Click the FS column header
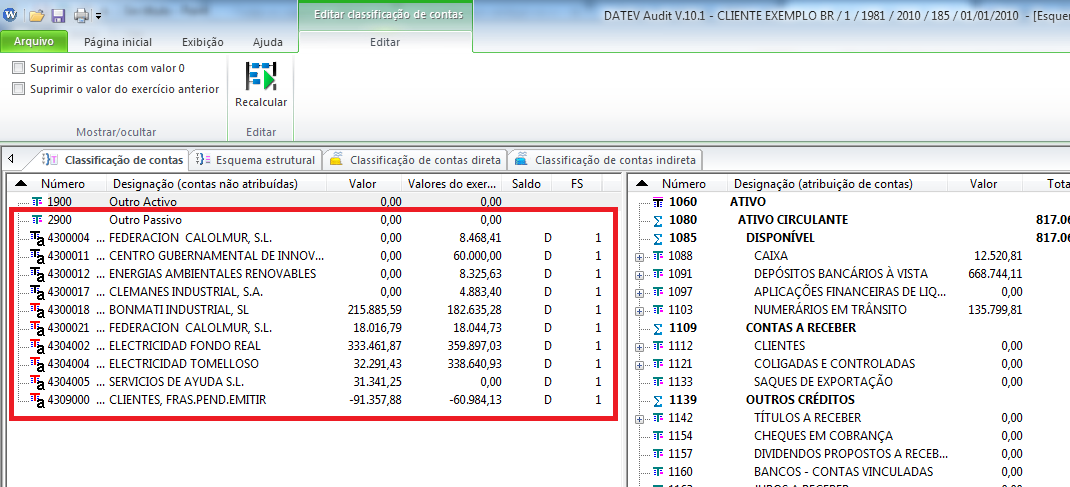This screenshot has width=1070, height=487. click(577, 183)
